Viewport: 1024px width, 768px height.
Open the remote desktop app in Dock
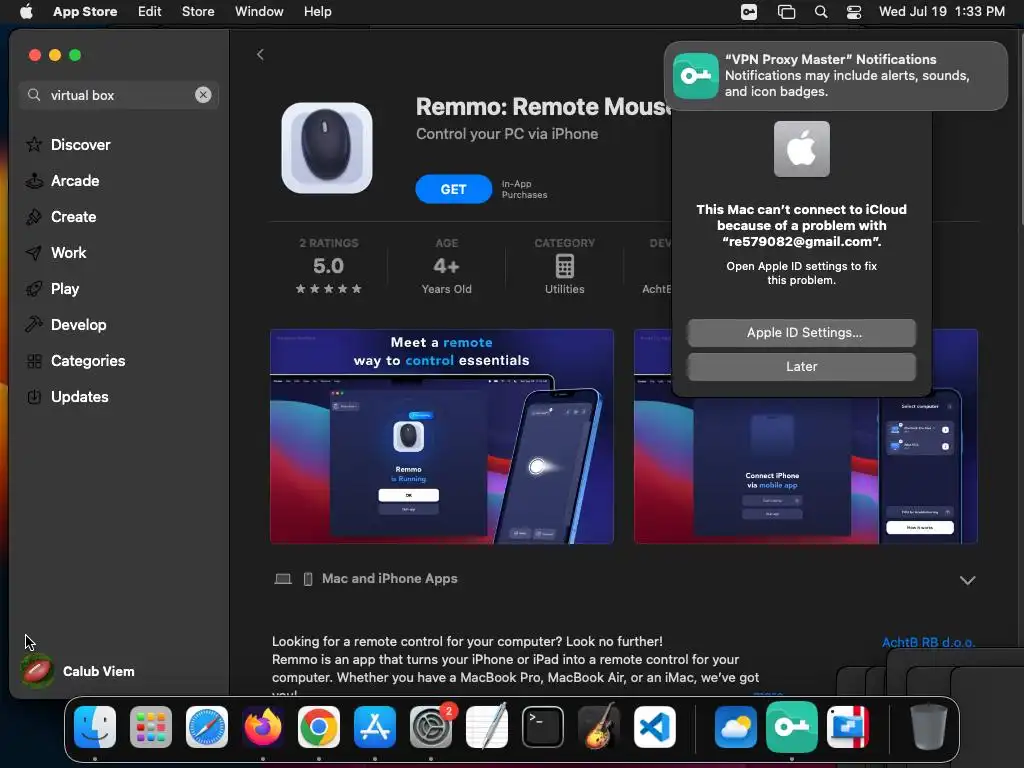pos(848,727)
